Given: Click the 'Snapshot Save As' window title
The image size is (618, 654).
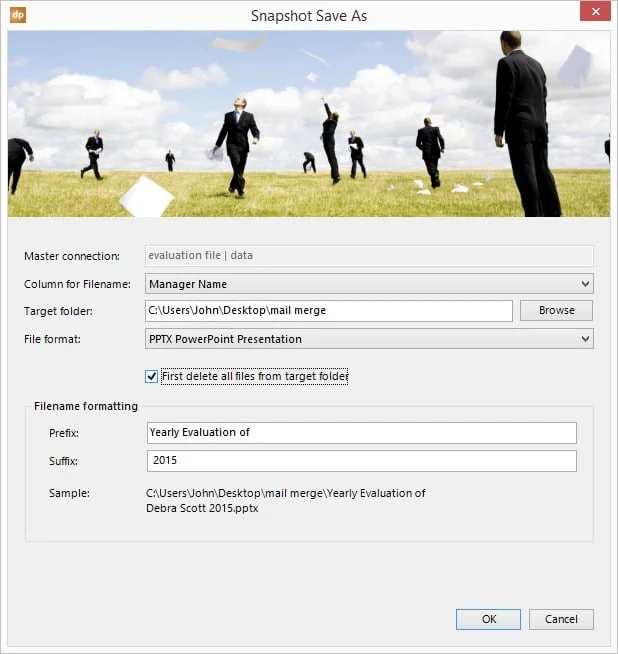Looking at the screenshot, I should (308, 15).
